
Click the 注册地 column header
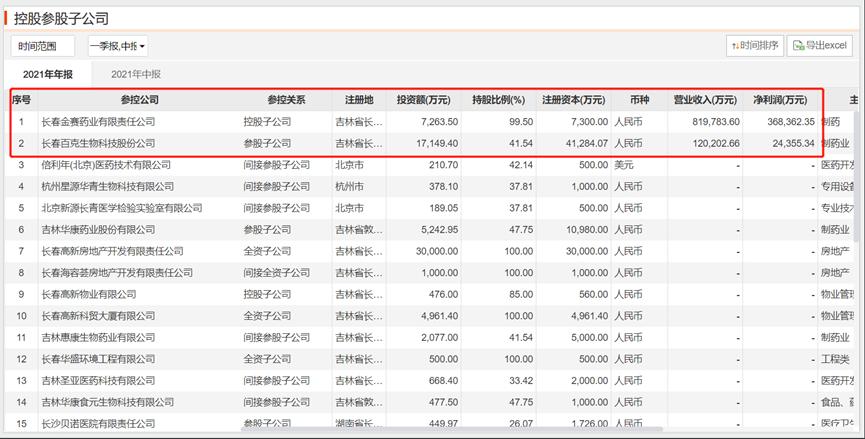359,100
